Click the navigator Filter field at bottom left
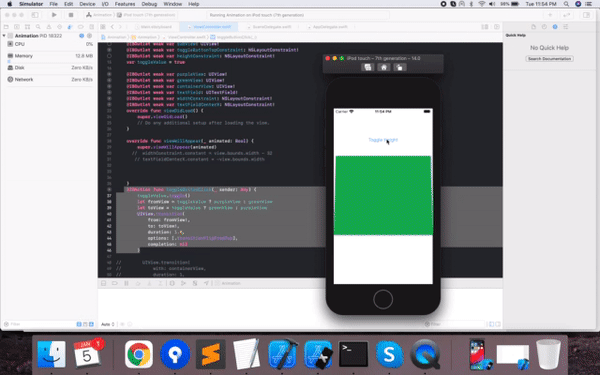The height and width of the screenshot is (375, 600). click(x=38, y=324)
